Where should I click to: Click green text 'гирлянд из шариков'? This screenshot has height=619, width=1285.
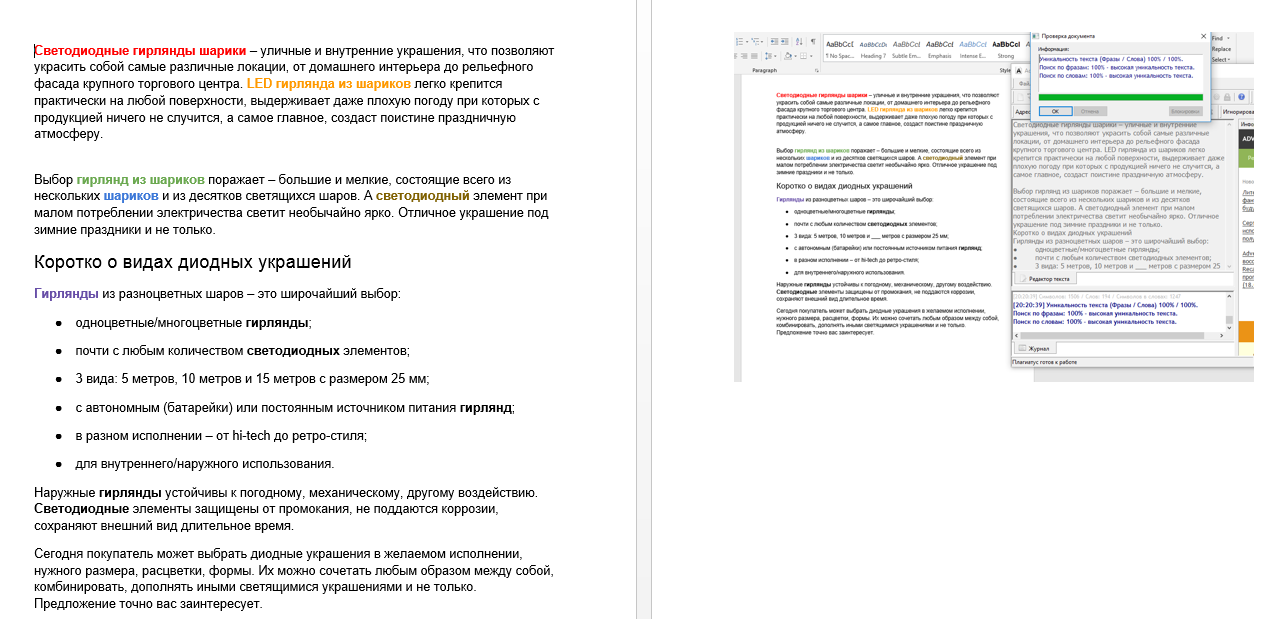[x=141, y=180]
